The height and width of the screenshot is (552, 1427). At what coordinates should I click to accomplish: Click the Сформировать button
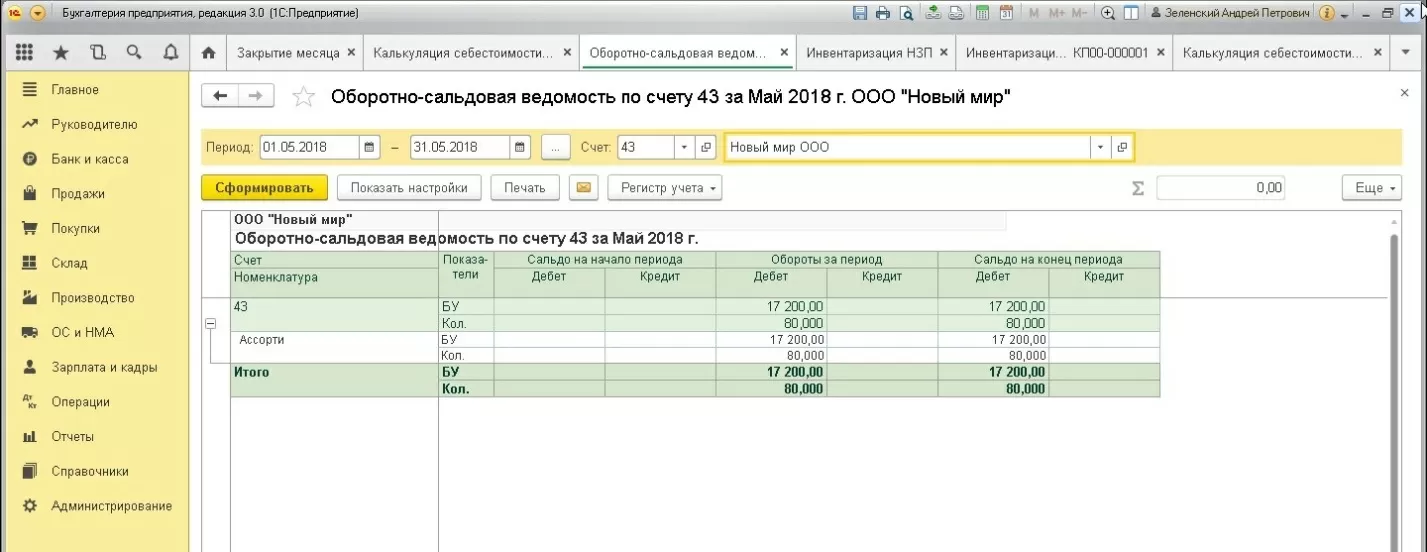pyautogui.click(x=264, y=187)
